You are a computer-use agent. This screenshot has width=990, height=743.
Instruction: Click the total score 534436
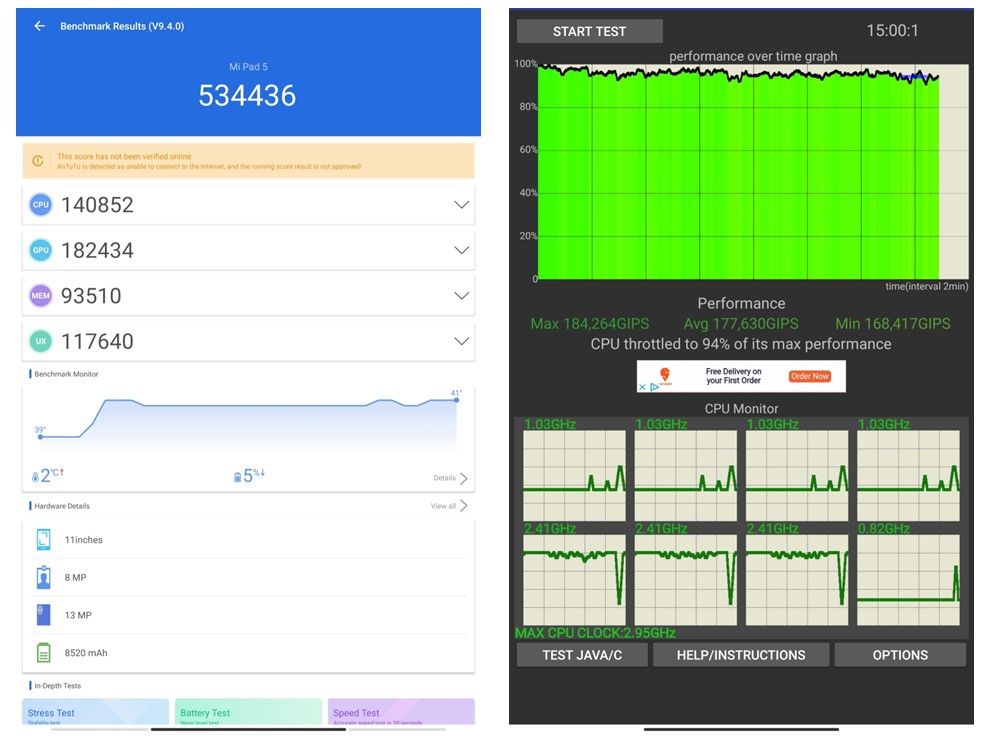tap(247, 95)
